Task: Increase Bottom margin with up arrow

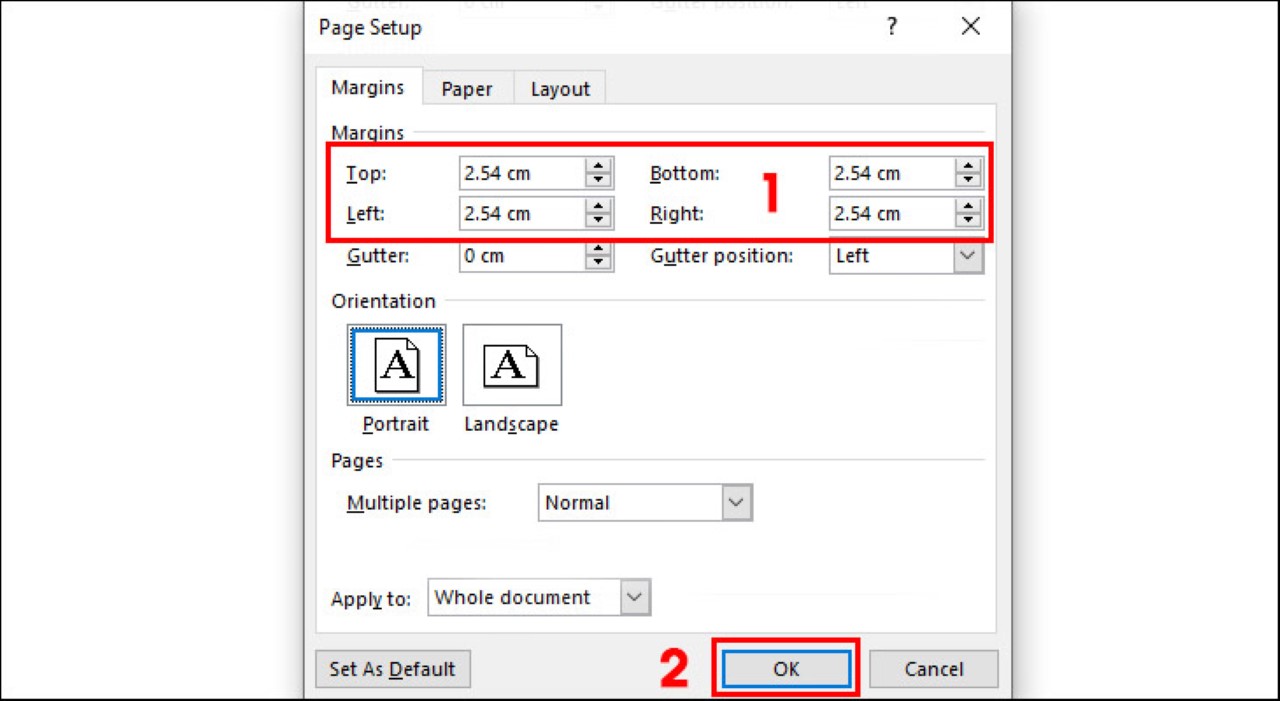Action: (x=967, y=166)
